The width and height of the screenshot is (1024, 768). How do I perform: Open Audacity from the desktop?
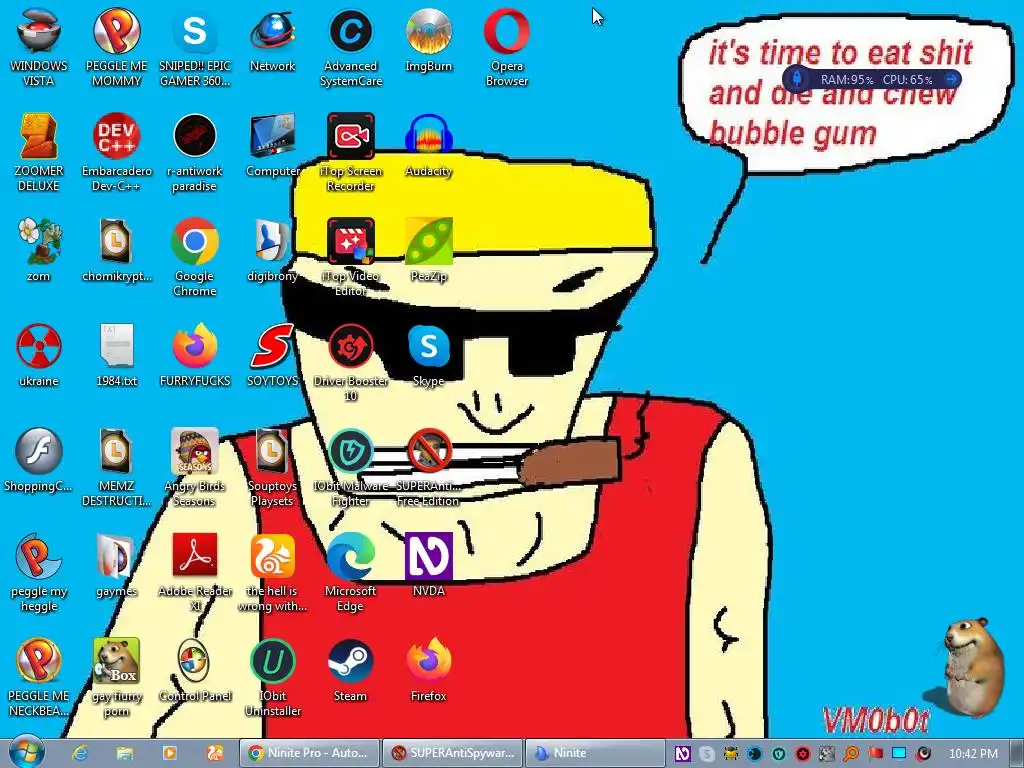(428, 146)
